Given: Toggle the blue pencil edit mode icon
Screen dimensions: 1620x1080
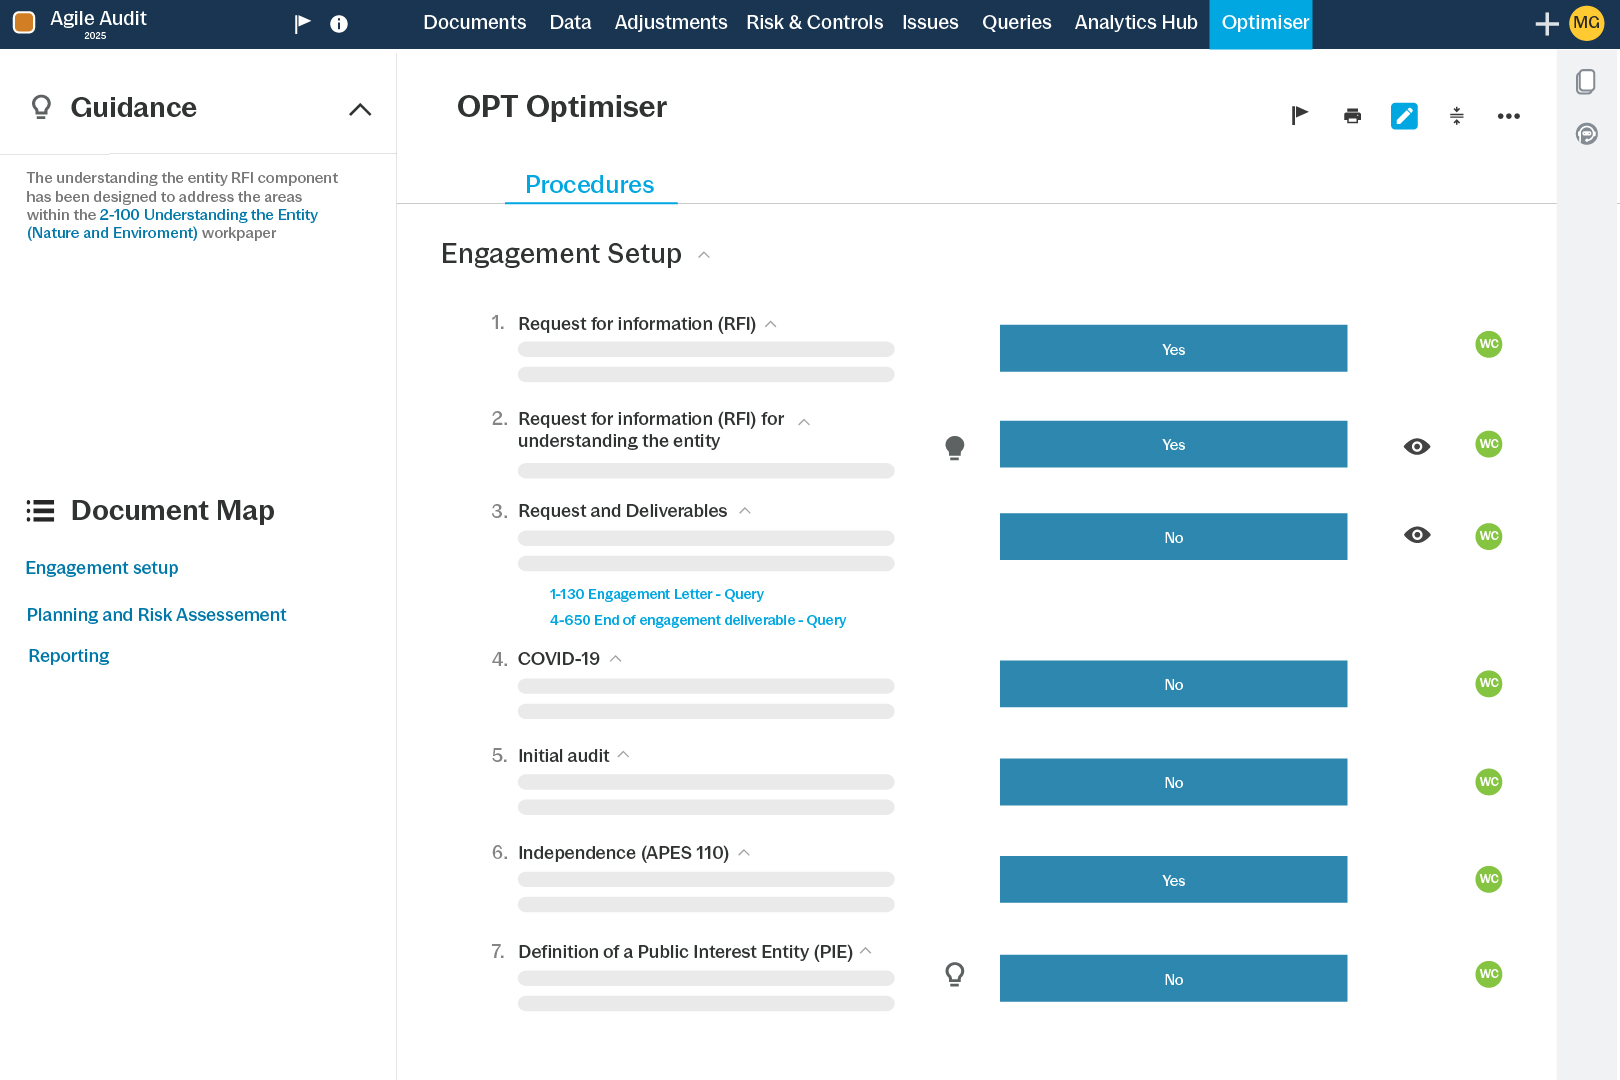Looking at the screenshot, I should coord(1404,116).
